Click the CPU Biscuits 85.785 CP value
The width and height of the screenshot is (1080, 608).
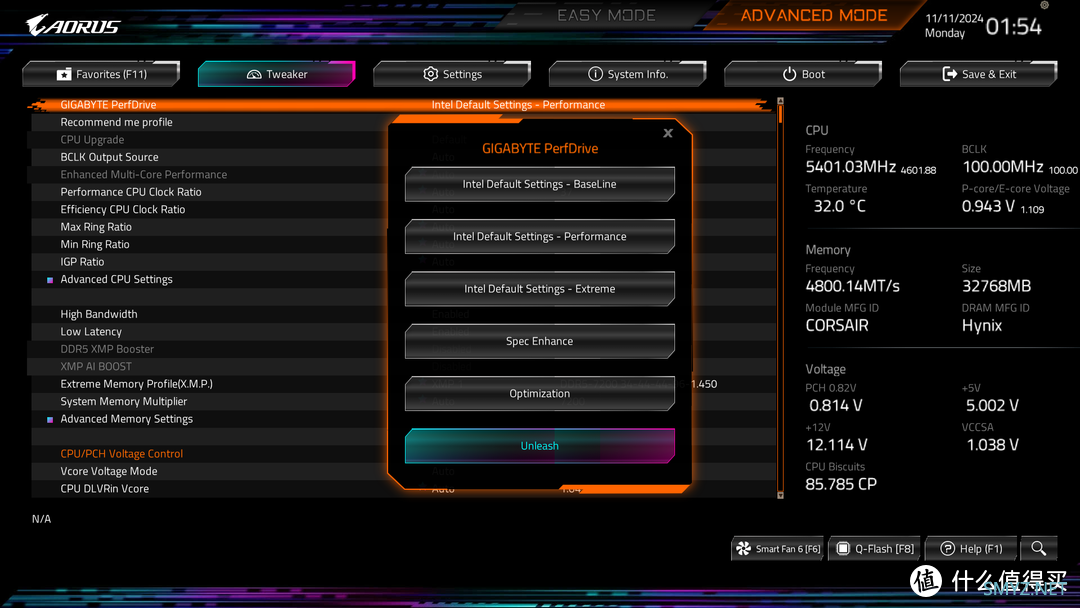[x=841, y=484]
